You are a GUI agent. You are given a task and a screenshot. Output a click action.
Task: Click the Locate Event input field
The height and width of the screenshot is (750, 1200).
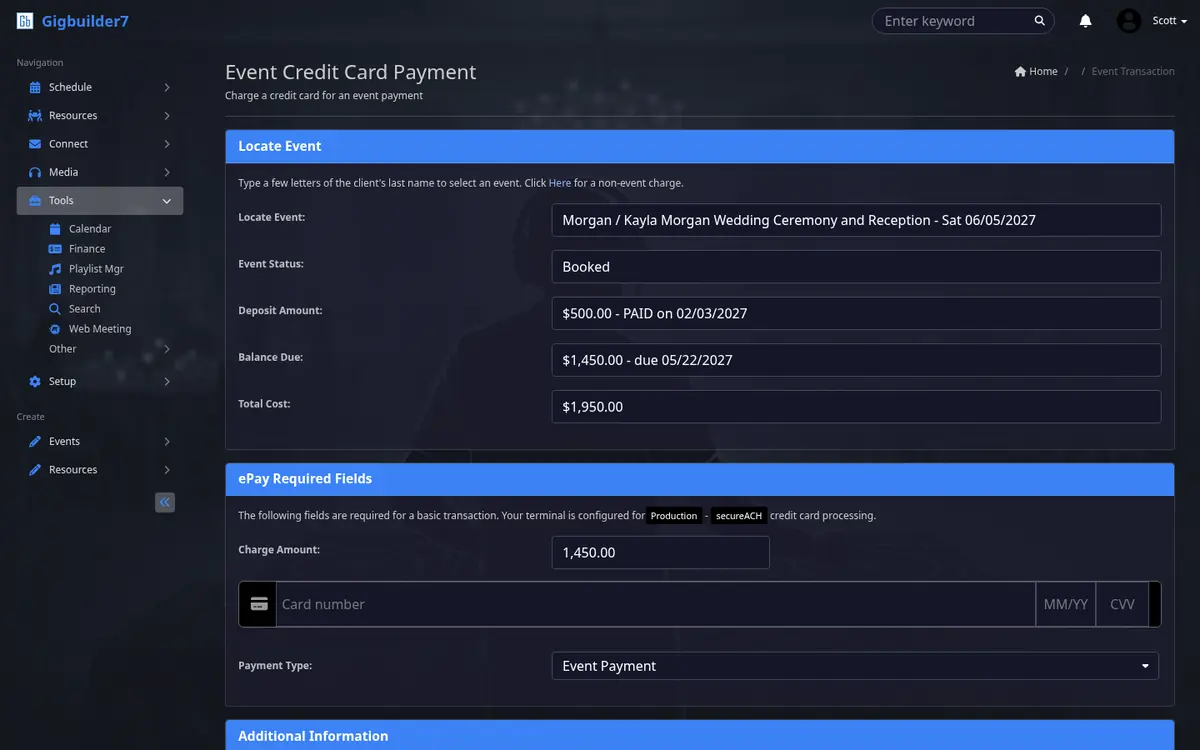[x=856, y=220]
